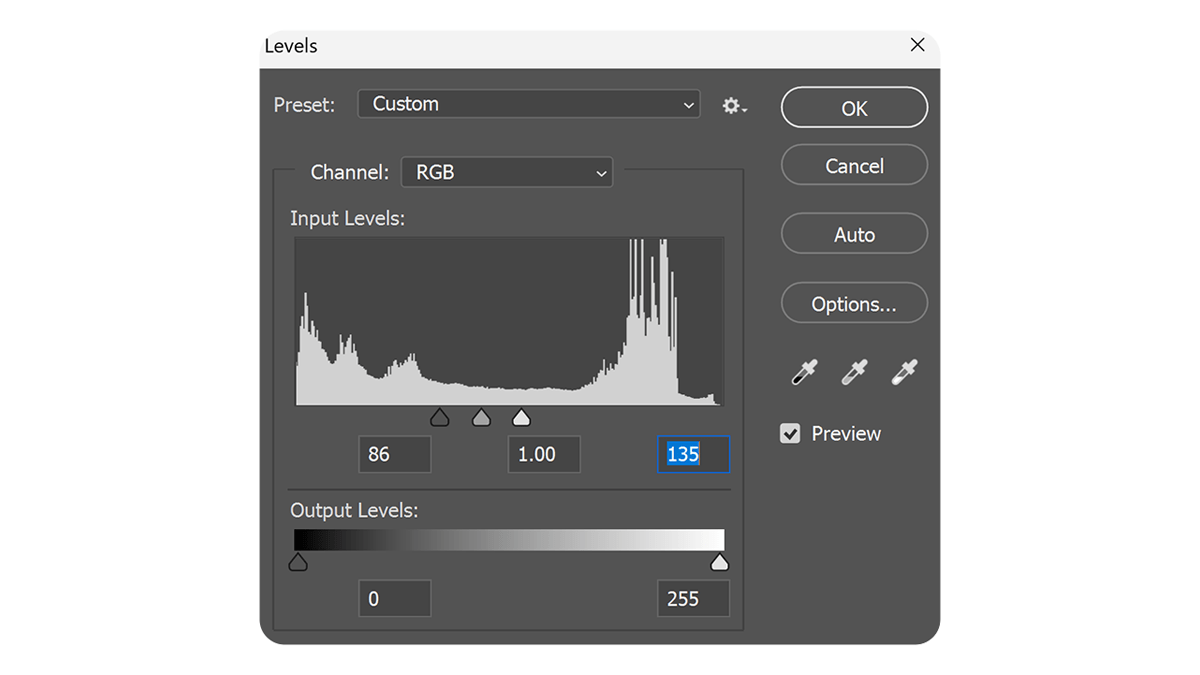Image resolution: width=1200 pixels, height=675 pixels.
Task: Select the shadow input slider triangle
Action: click(440, 417)
